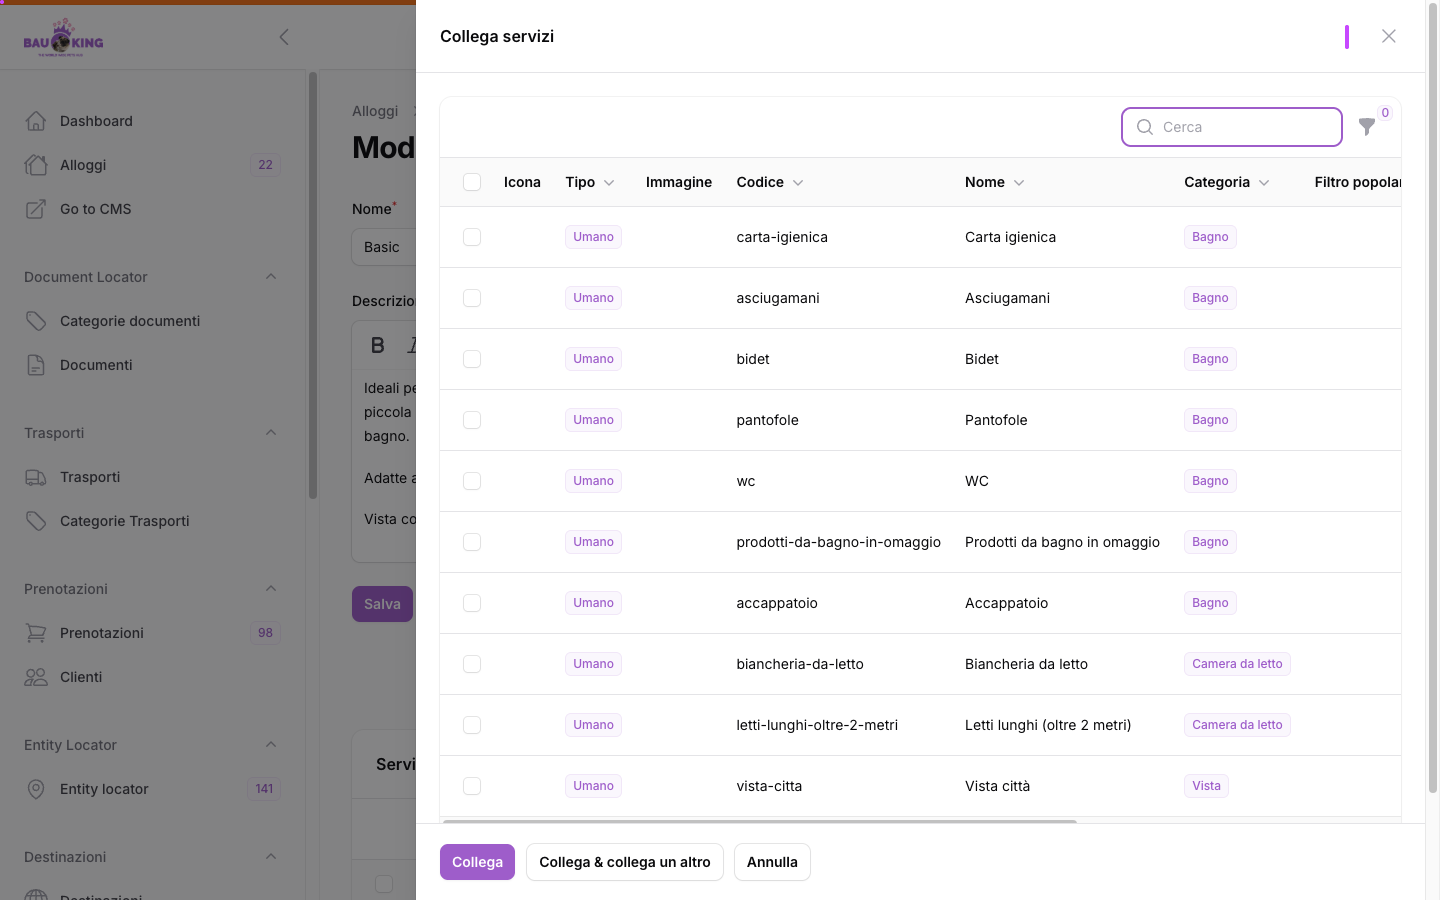Click the Entity locator pin icon
This screenshot has height=900, width=1440.
36,789
